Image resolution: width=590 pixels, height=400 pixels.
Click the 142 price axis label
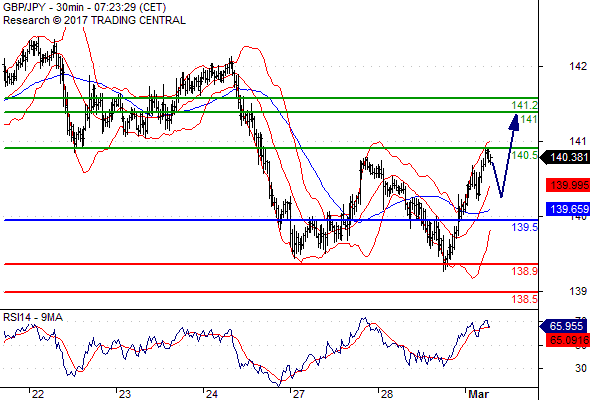click(578, 66)
